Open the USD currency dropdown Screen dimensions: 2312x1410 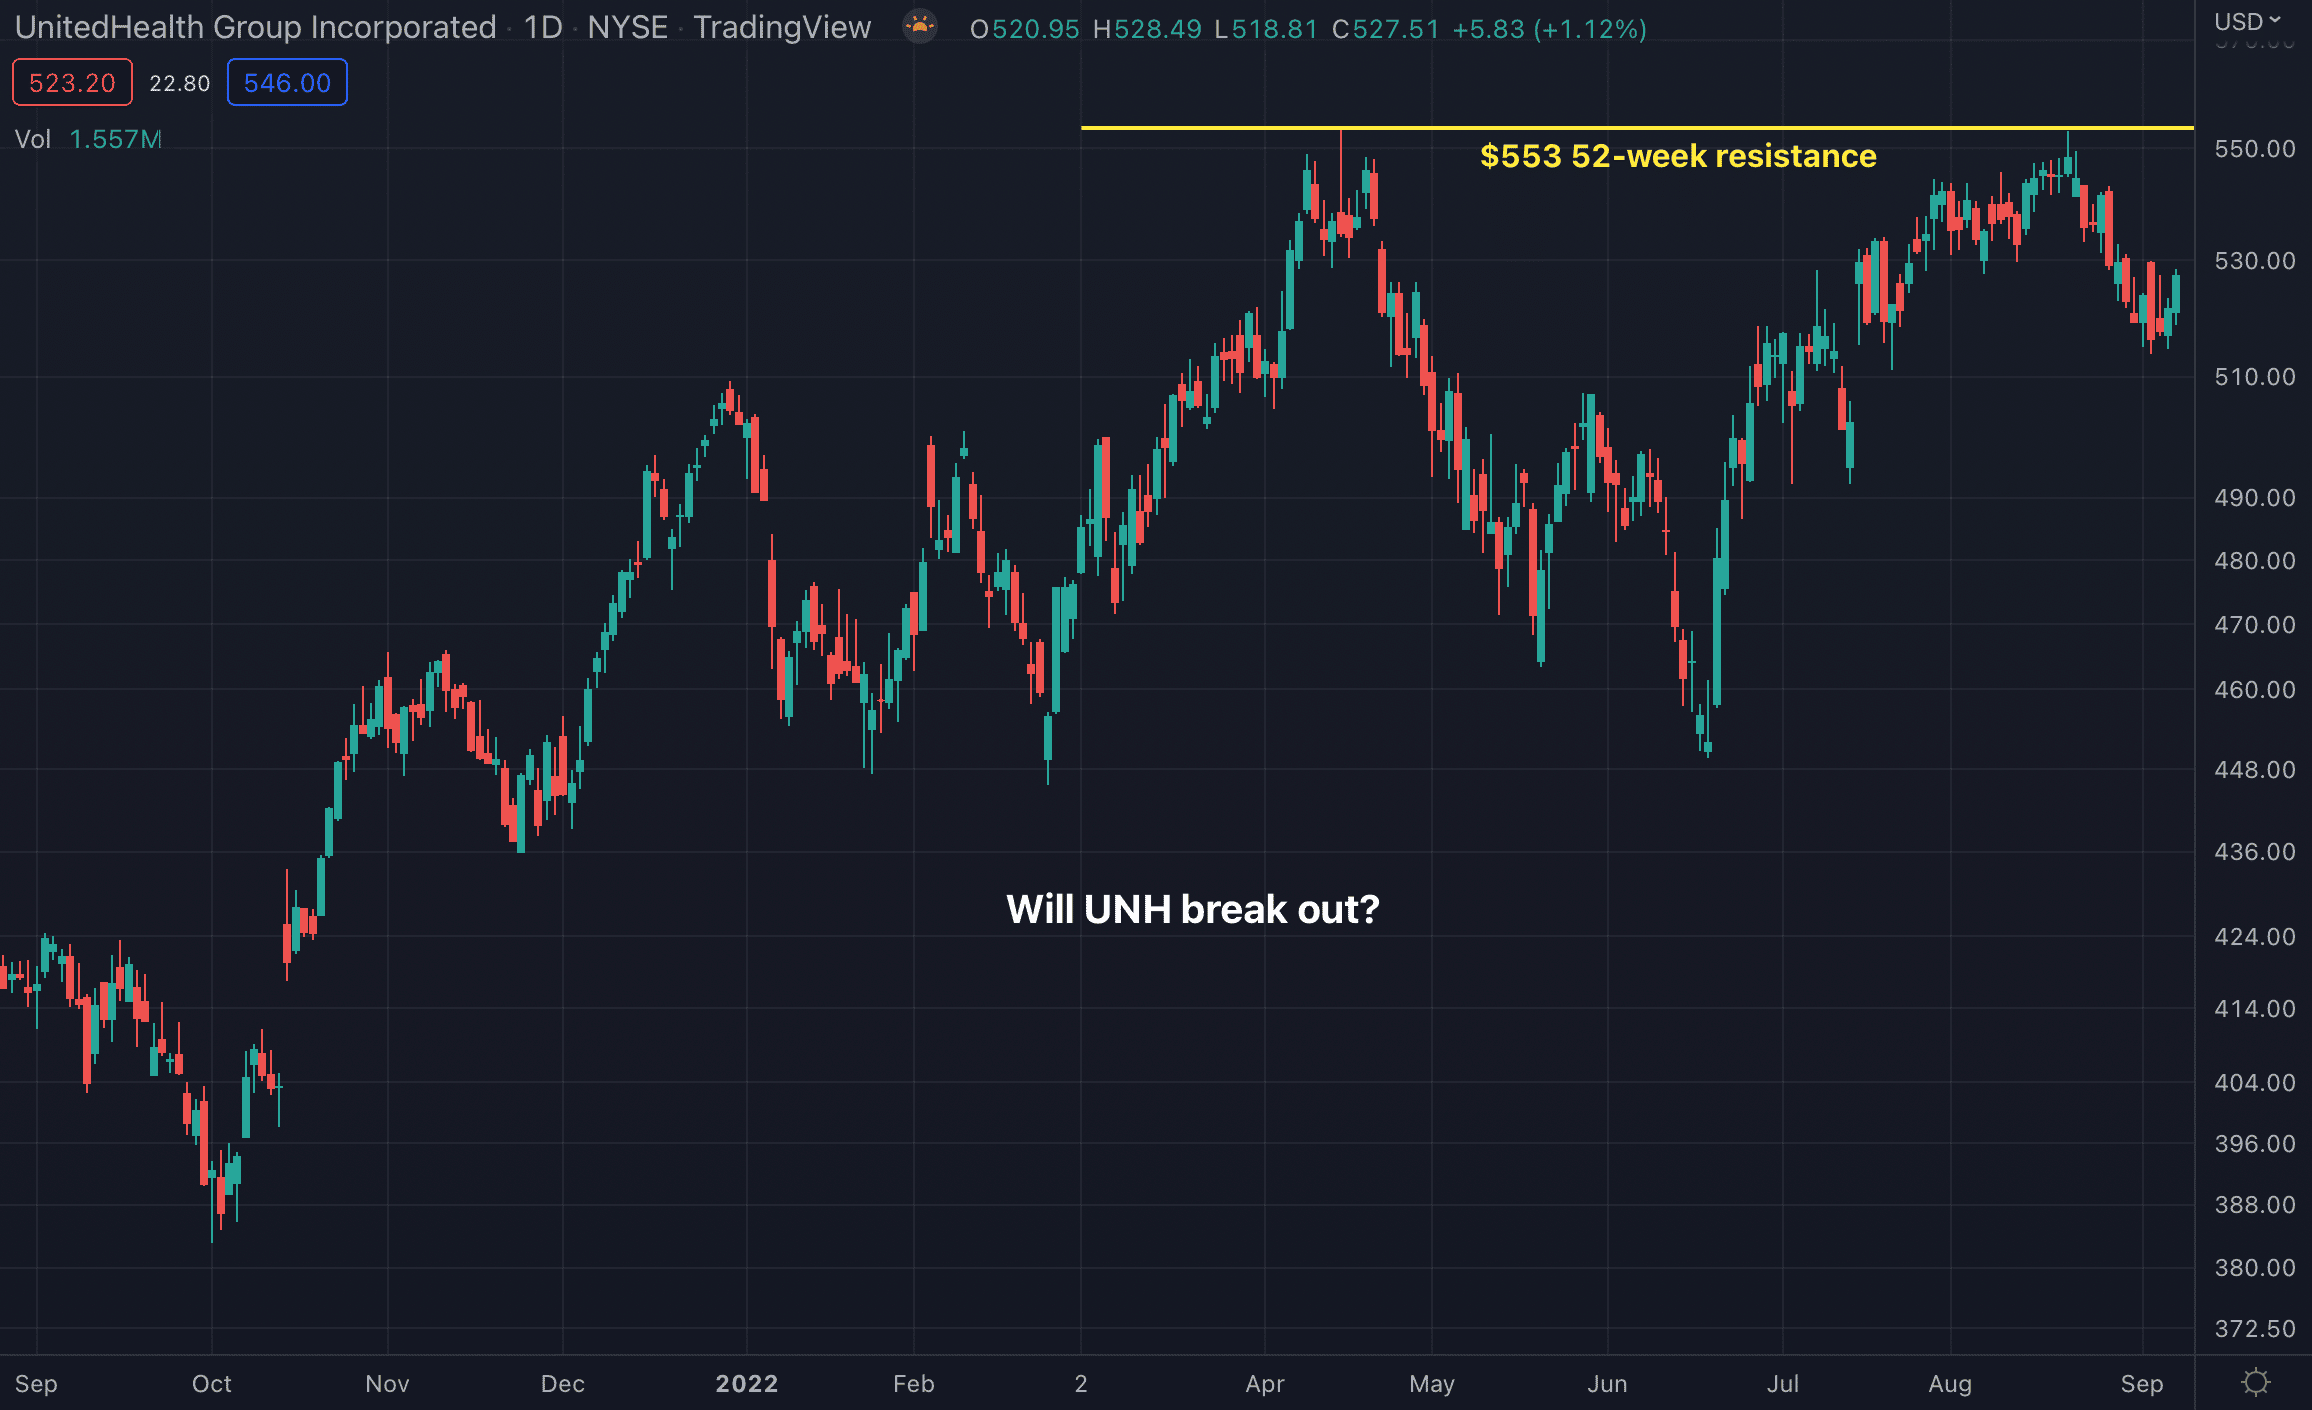[2246, 21]
